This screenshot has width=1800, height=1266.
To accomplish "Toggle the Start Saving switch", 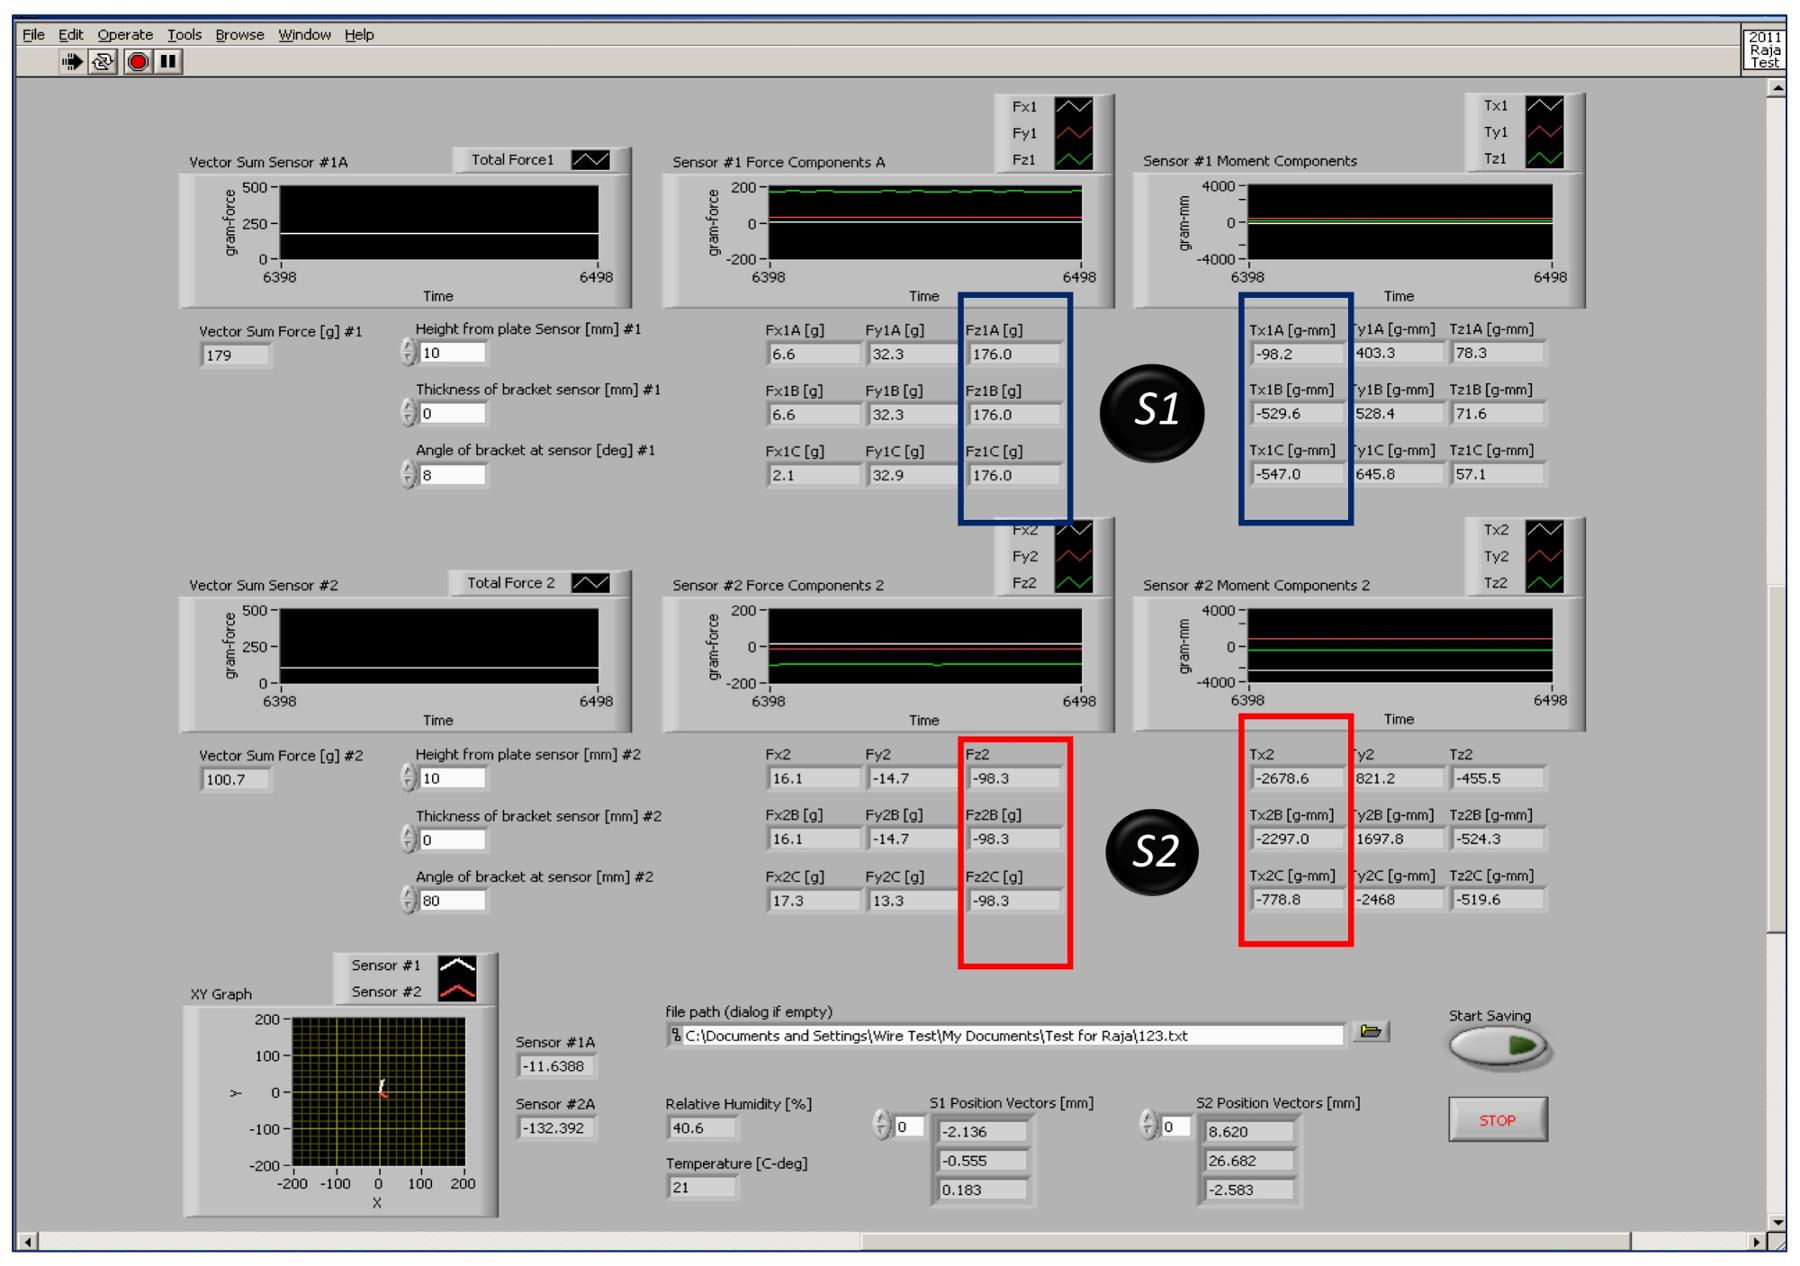I will pyautogui.click(x=1498, y=1047).
